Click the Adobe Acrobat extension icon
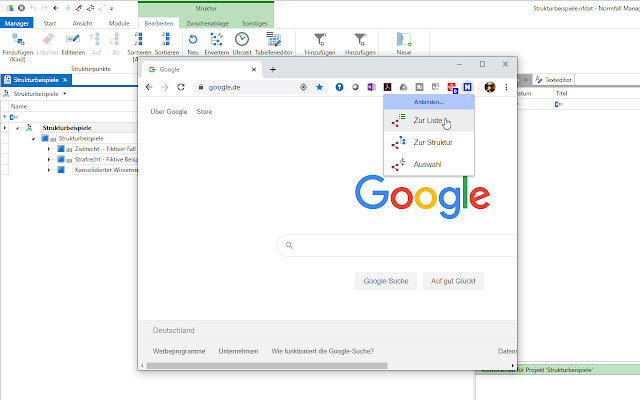 (x=387, y=87)
